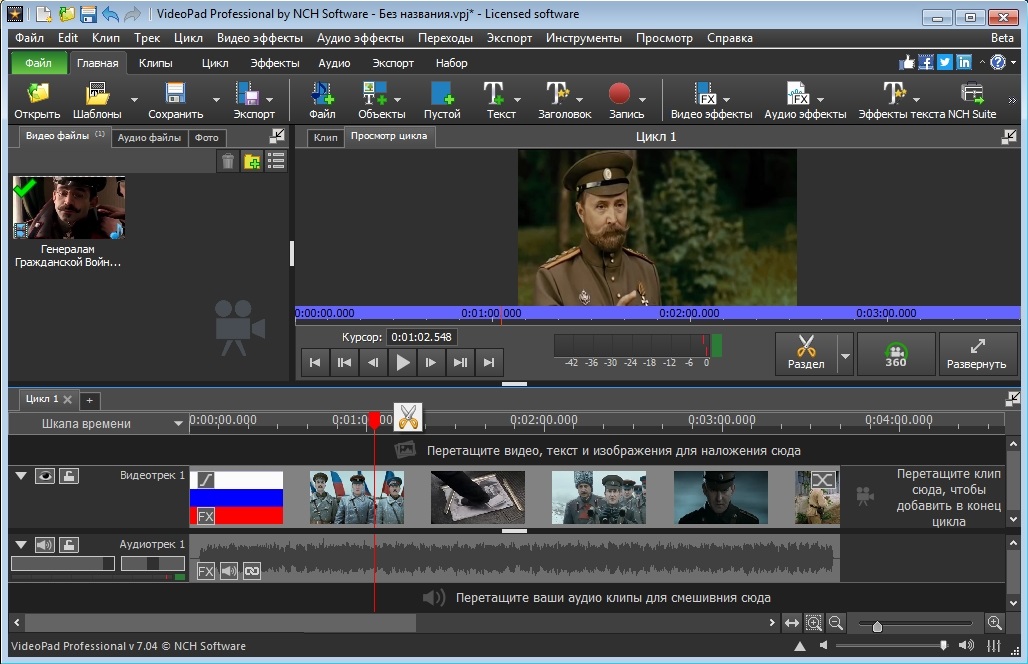The image size is (1028, 664).
Task: Switch to the Клипы ribbon tab
Action: (155, 63)
